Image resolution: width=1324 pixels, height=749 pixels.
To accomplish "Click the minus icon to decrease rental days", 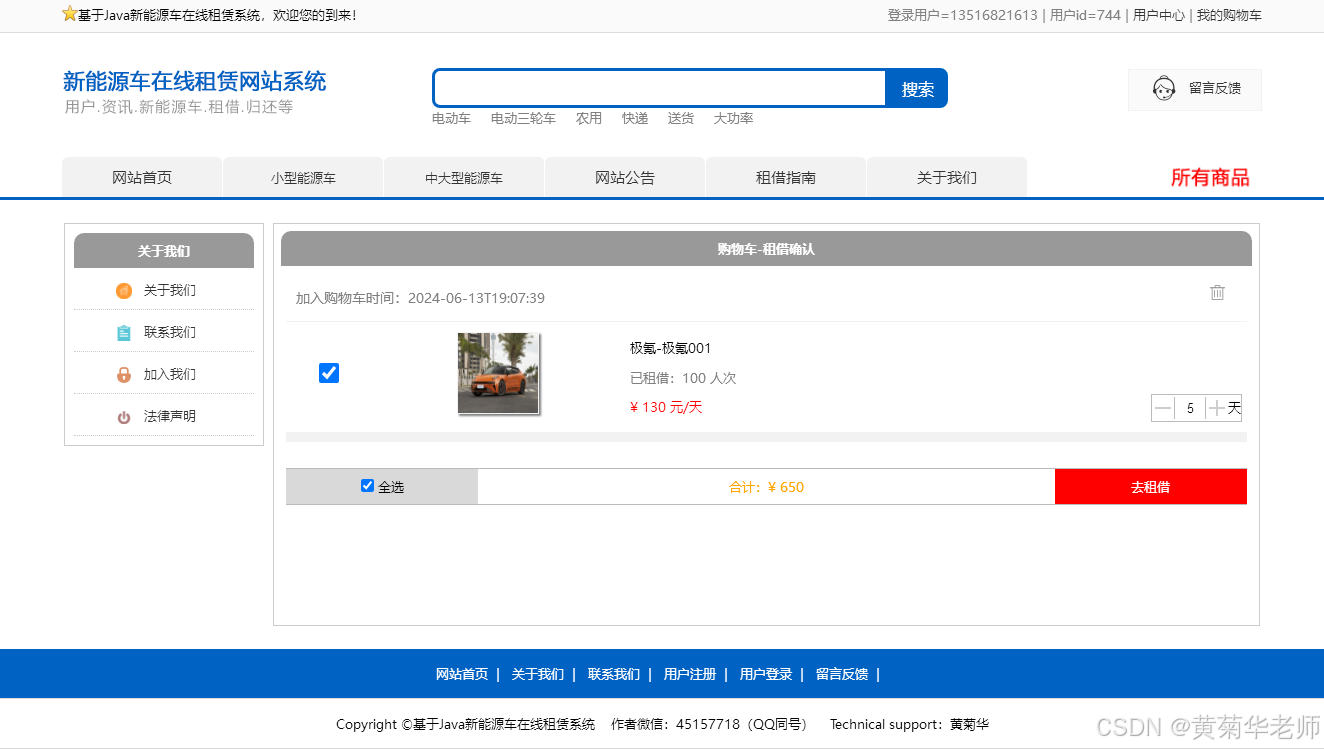I will [1163, 407].
